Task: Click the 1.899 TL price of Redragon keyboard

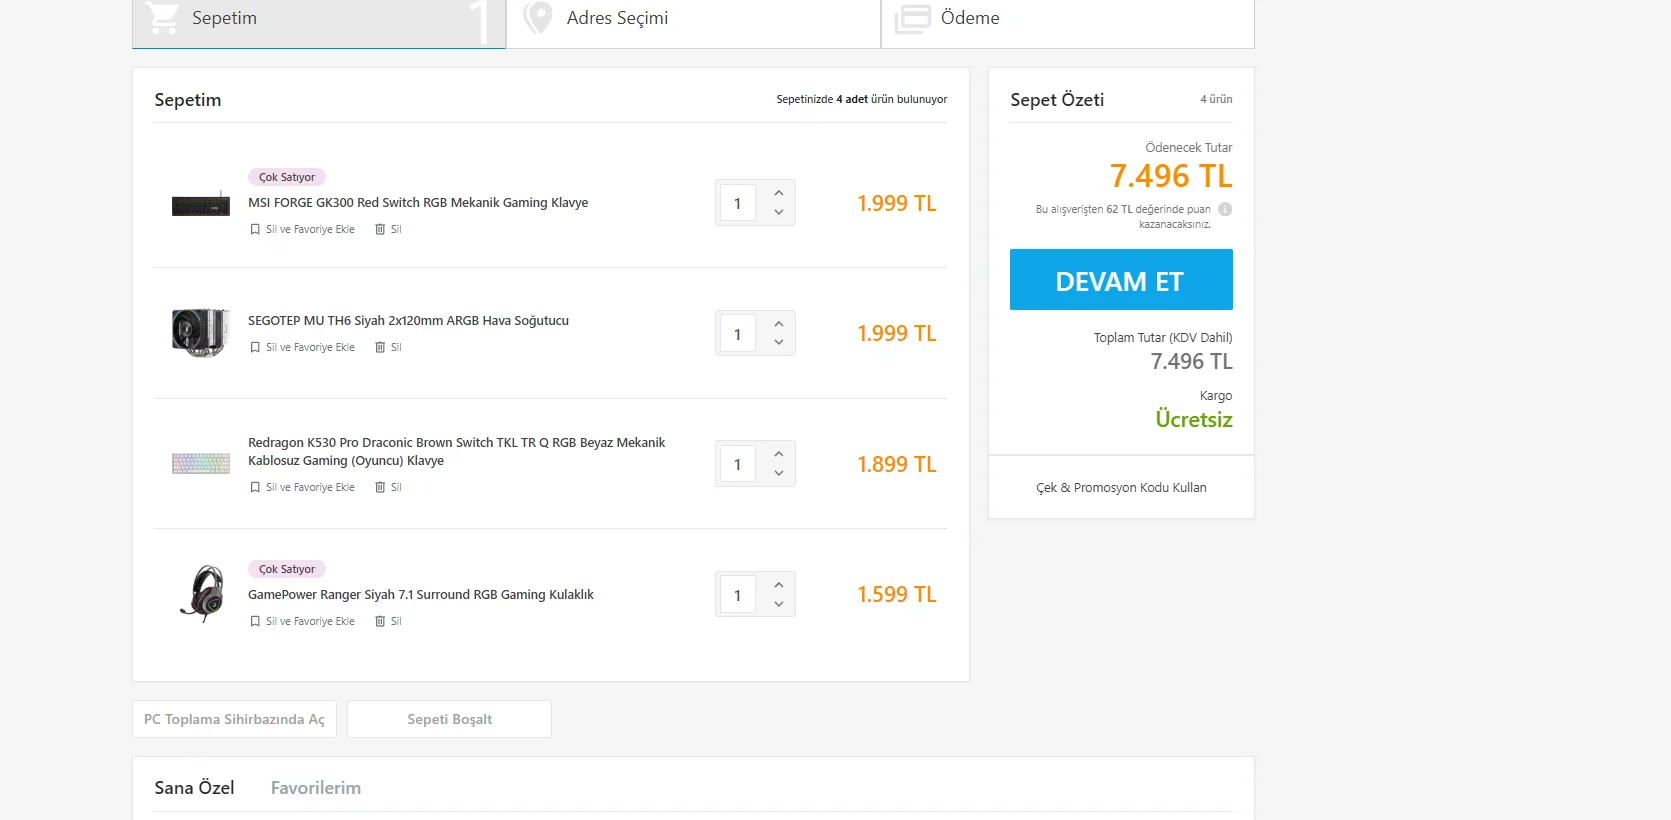Action: point(897,464)
